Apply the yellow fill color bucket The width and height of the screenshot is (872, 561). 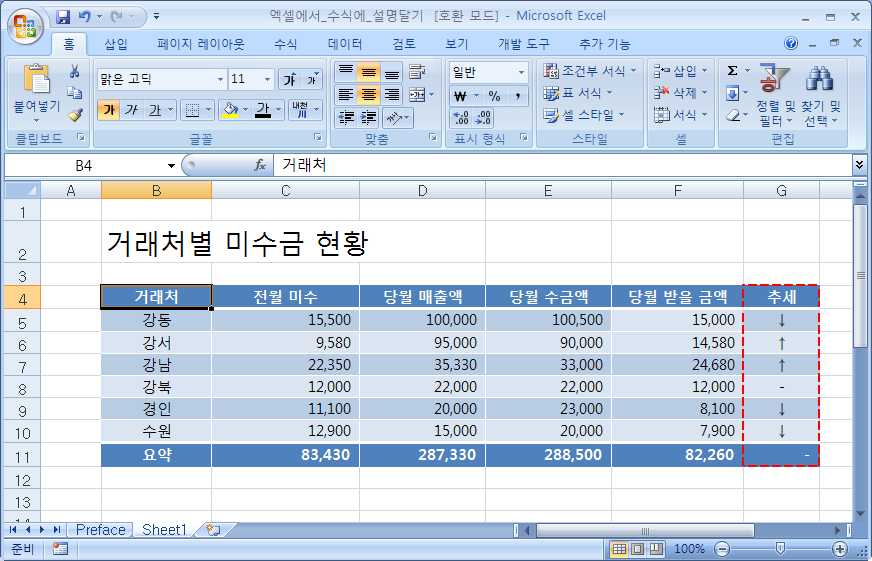pyautogui.click(x=230, y=110)
